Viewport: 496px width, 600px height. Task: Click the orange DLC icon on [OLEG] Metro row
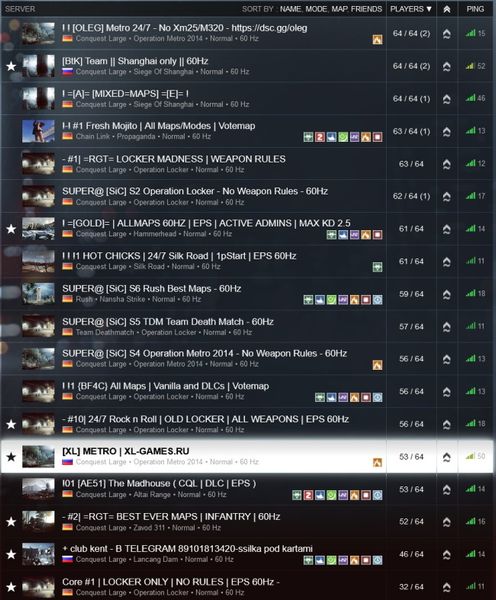click(x=377, y=39)
